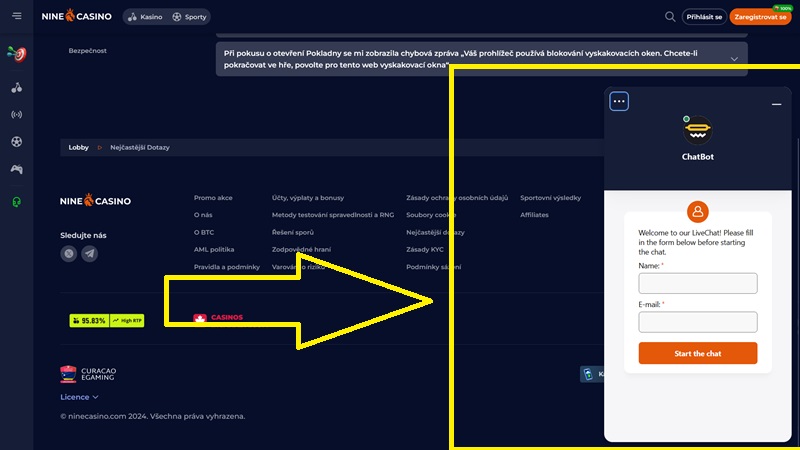
Task: Open the cherry casino games sidebar icon
Action: pyautogui.click(x=16, y=87)
